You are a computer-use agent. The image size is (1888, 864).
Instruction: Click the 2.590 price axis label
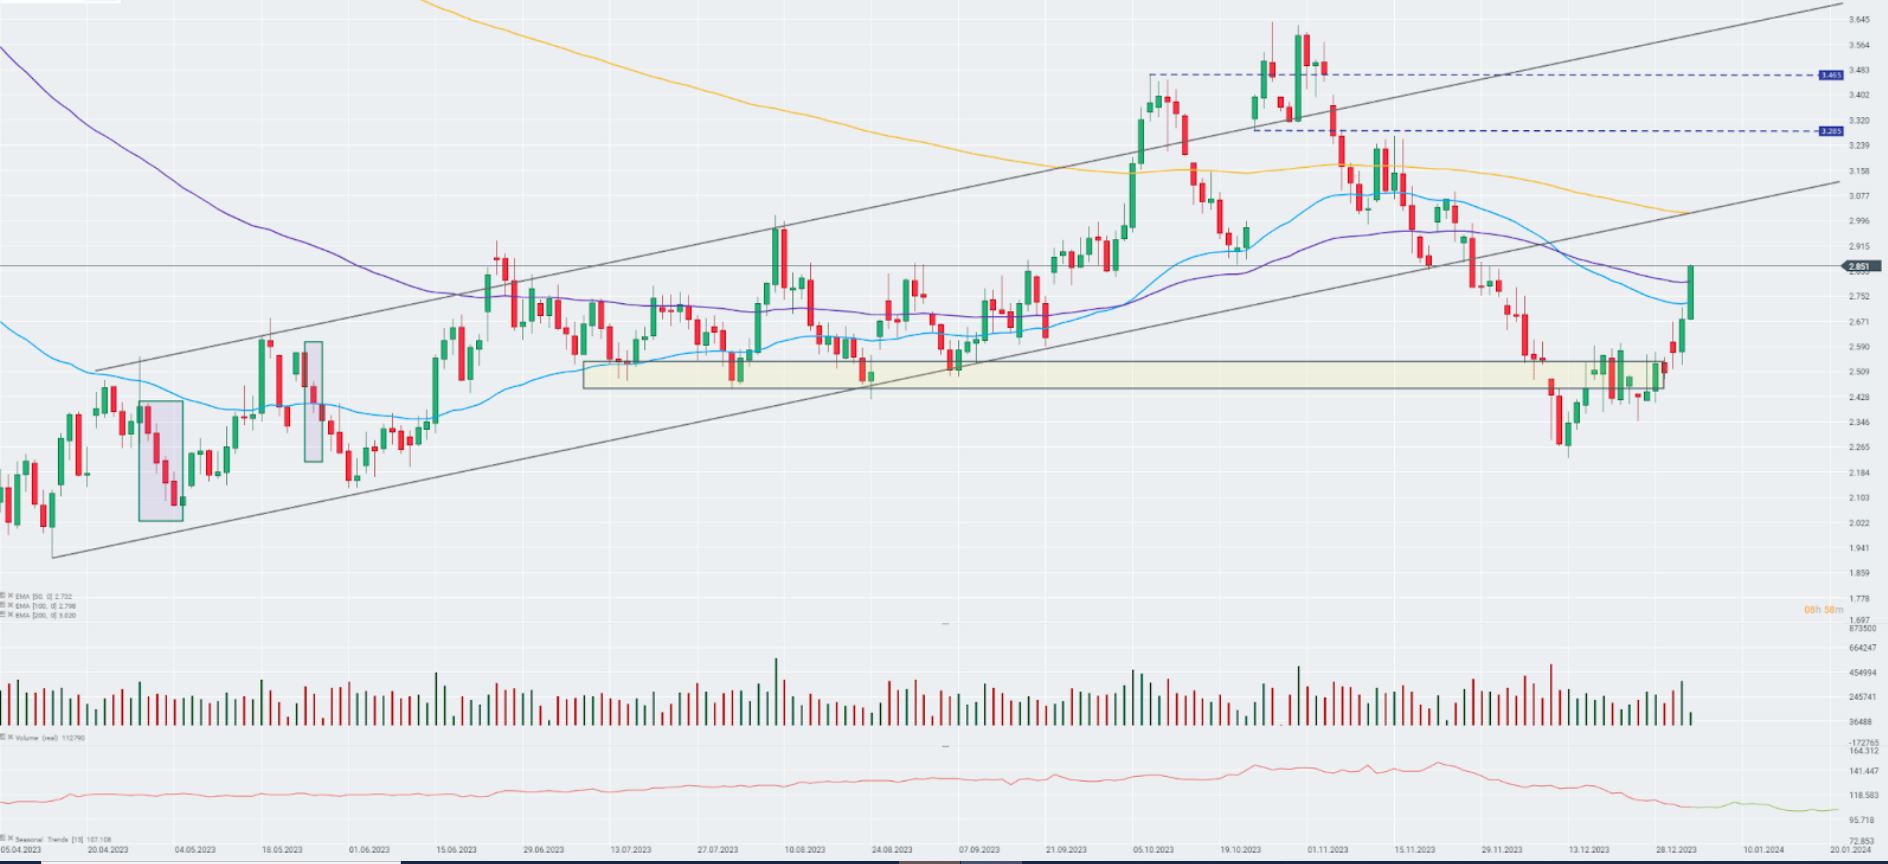click(1860, 347)
